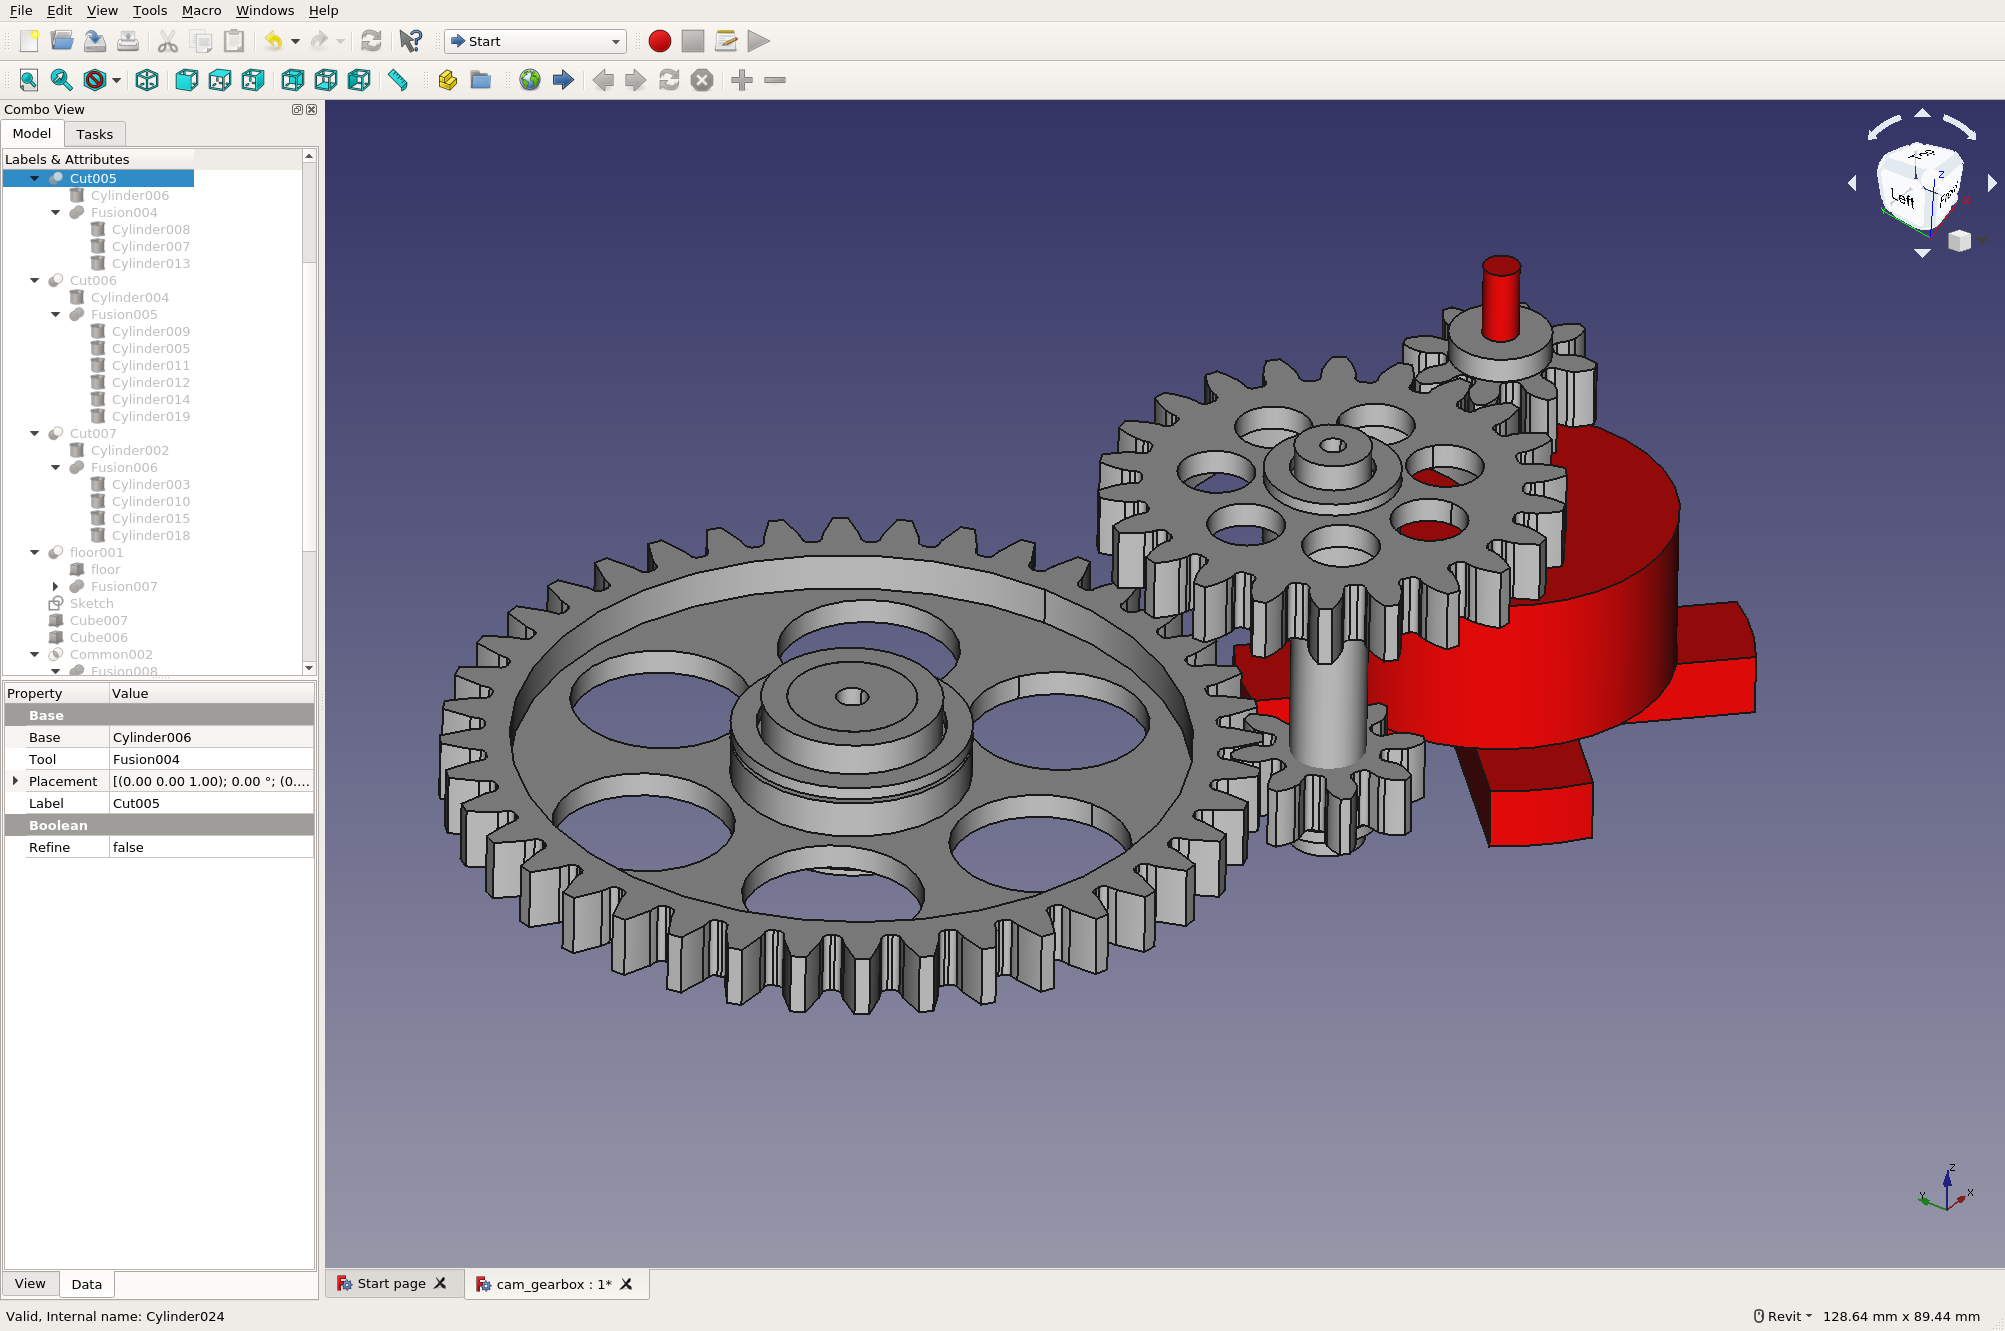This screenshot has width=2005, height=1331.
Task: Click the Open file folder icon
Action: pyautogui.click(x=62, y=41)
